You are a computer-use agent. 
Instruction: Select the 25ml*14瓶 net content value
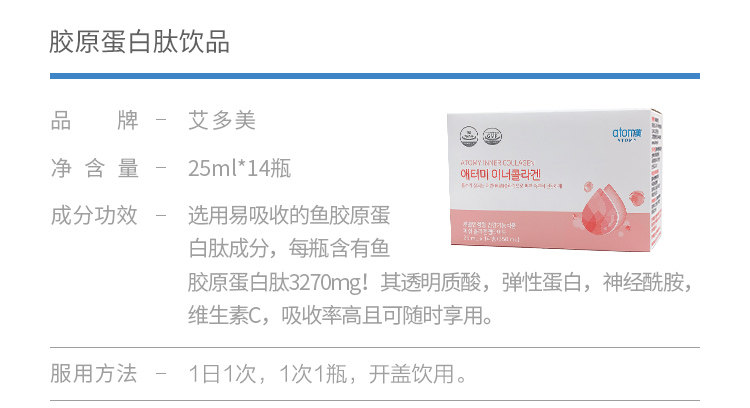pos(239,168)
